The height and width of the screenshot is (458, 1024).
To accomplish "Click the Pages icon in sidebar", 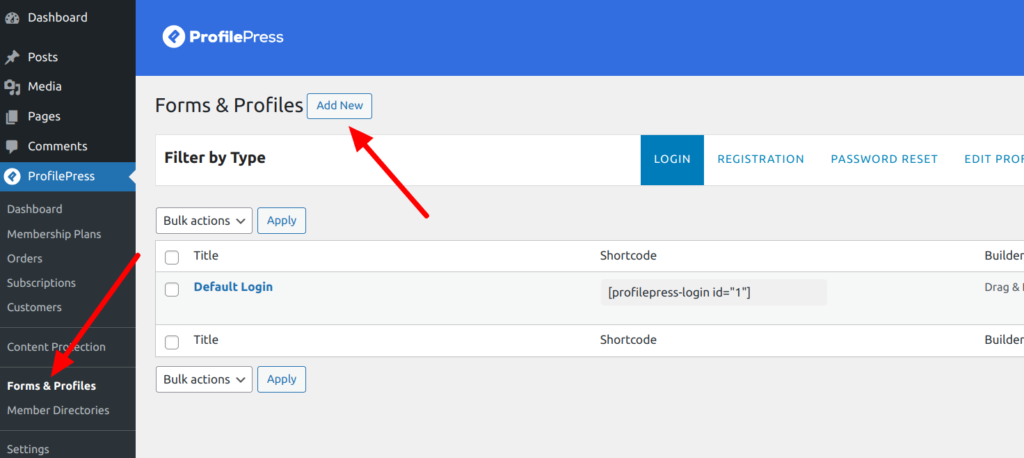I will [12, 117].
